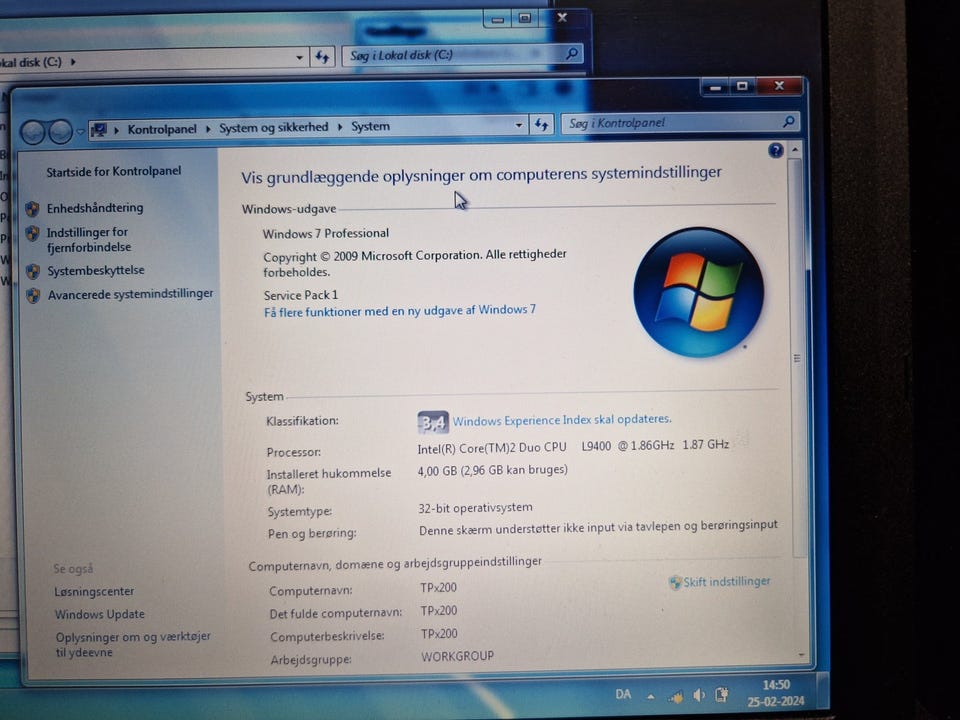Click the scroll up arrow of the System page
This screenshot has height=720, width=960.
pos(795,149)
